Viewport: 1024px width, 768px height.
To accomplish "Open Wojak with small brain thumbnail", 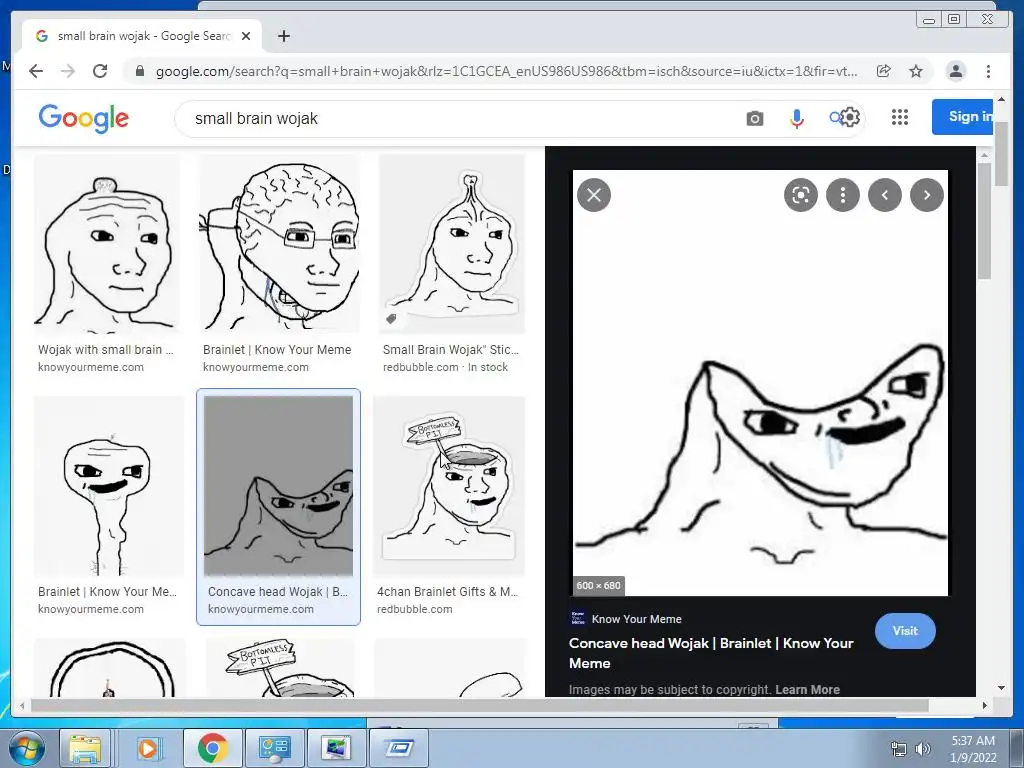I will [x=107, y=244].
